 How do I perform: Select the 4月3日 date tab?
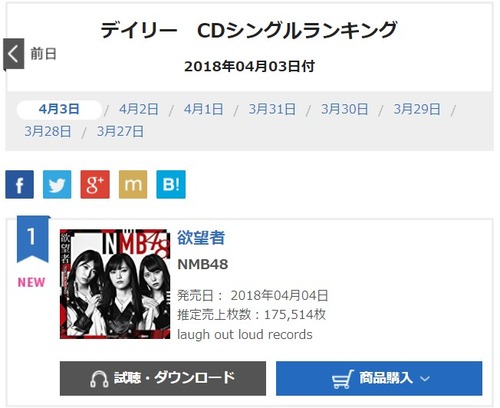pyautogui.click(x=59, y=109)
